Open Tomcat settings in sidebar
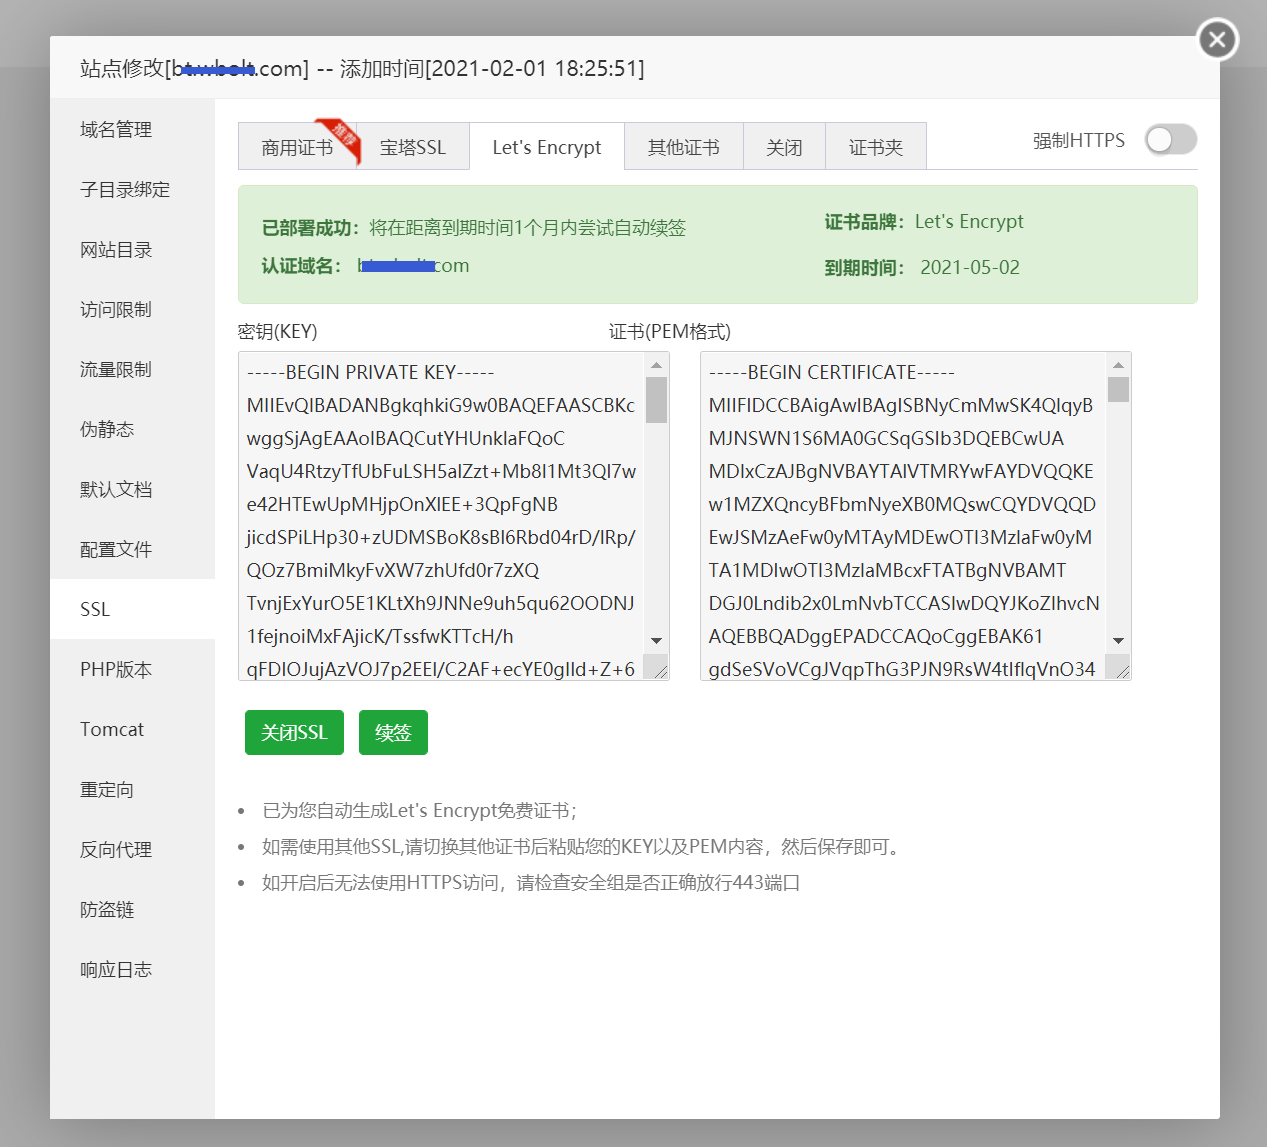The image size is (1267, 1147). pyautogui.click(x=111, y=729)
